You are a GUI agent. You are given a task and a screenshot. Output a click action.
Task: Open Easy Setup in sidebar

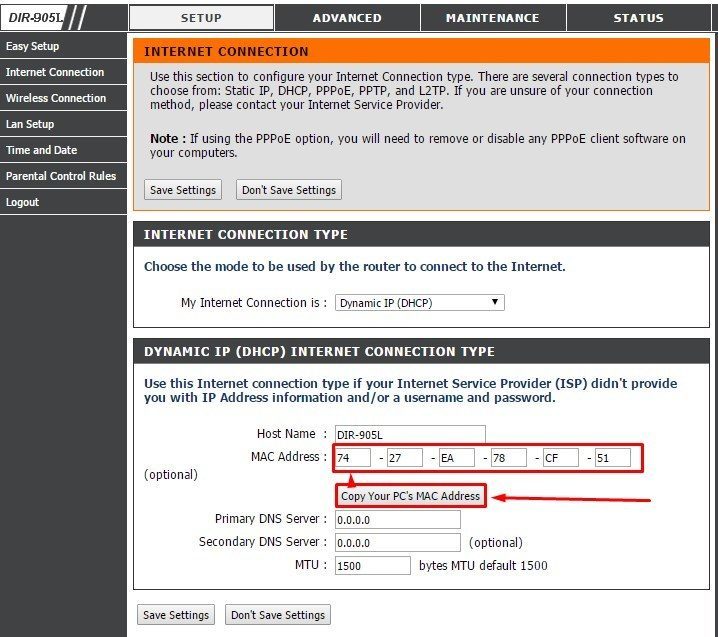(63, 46)
